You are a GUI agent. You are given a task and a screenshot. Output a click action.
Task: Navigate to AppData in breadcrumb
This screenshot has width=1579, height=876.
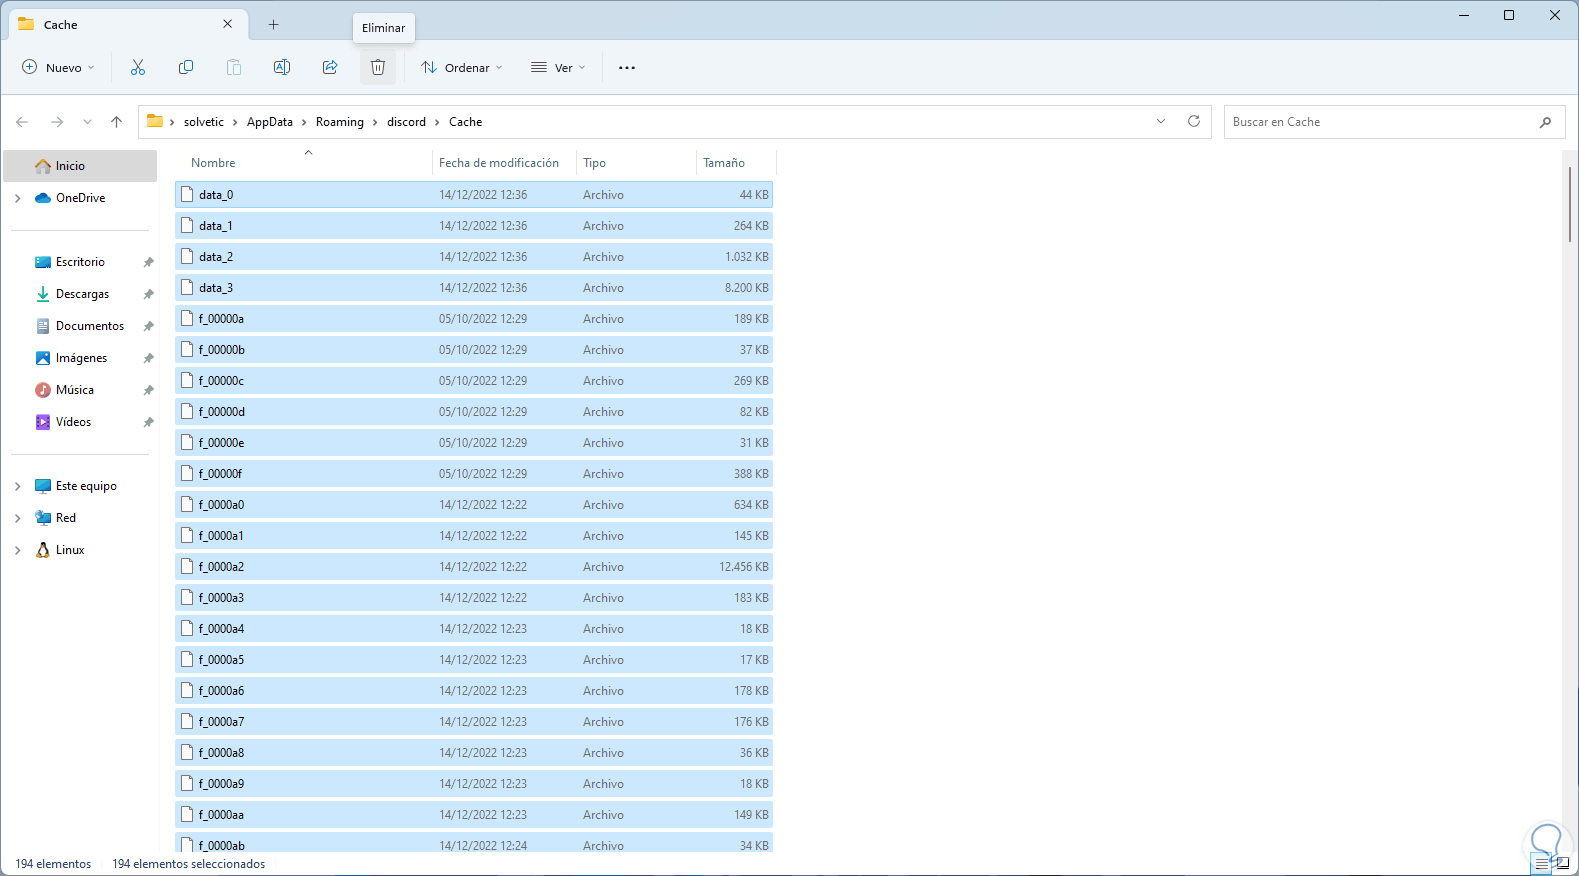click(x=270, y=122)
